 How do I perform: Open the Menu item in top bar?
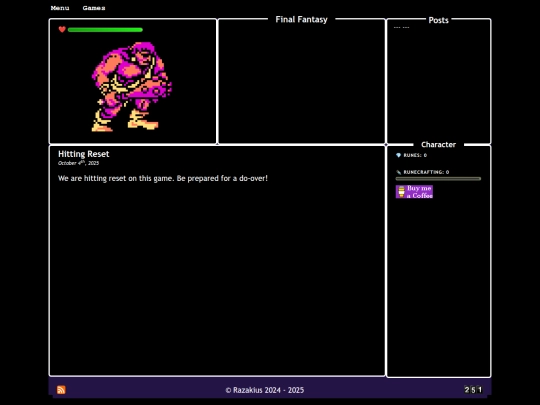coord(60,8)
